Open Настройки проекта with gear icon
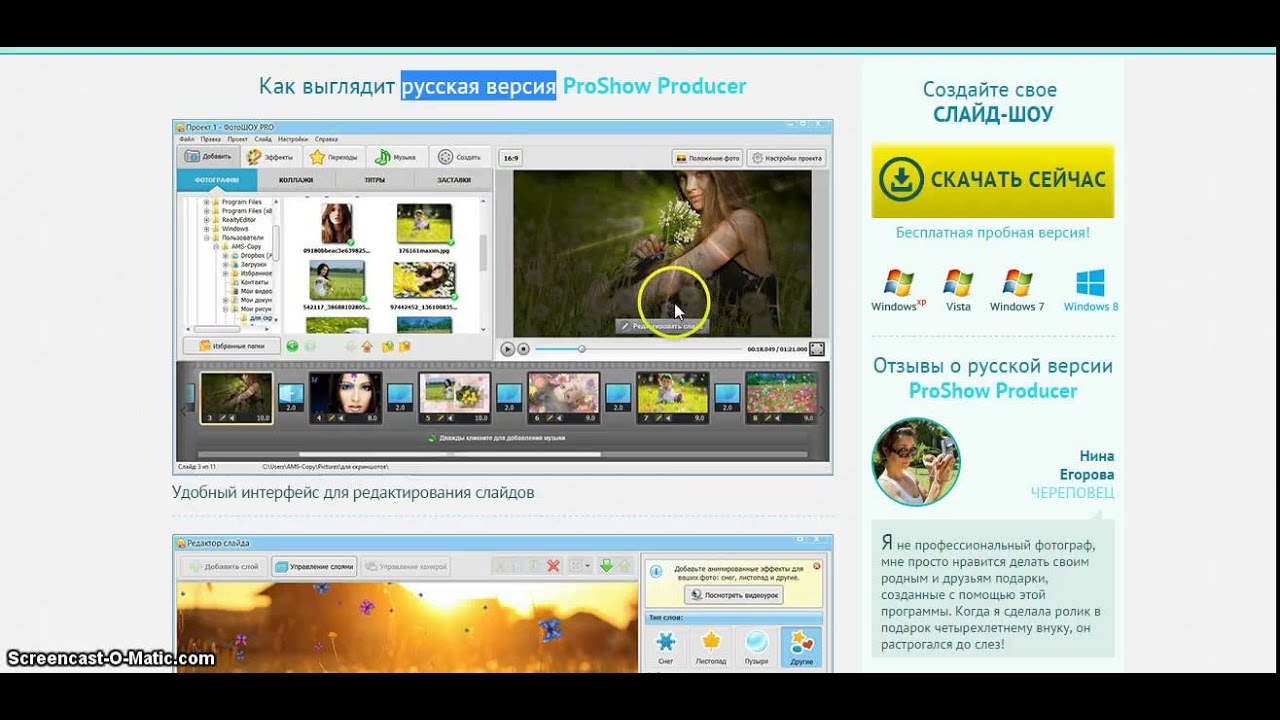This screenshot has height=720, width=1280. click(x=786, y=158)
